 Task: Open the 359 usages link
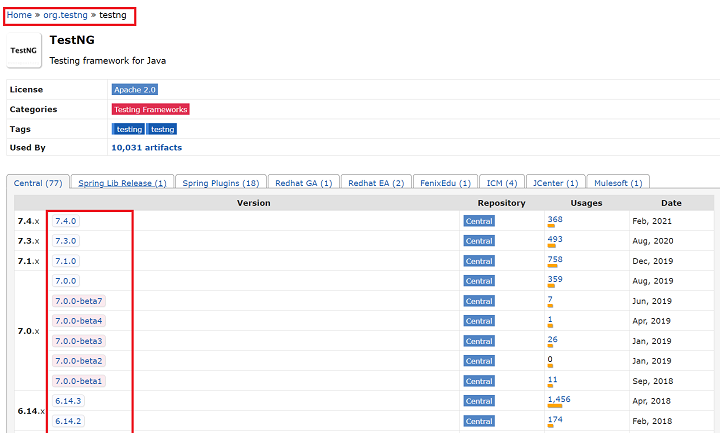(555, 279)
